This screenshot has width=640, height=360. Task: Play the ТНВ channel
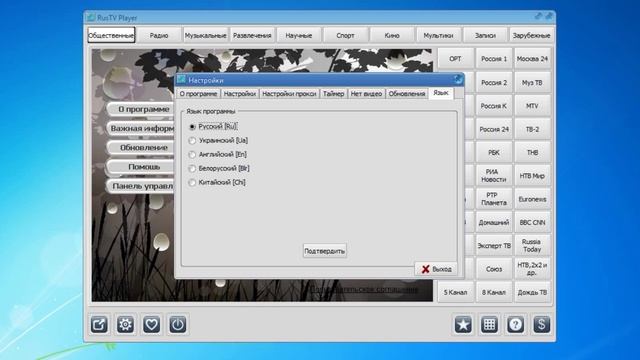tap(532, 152)
